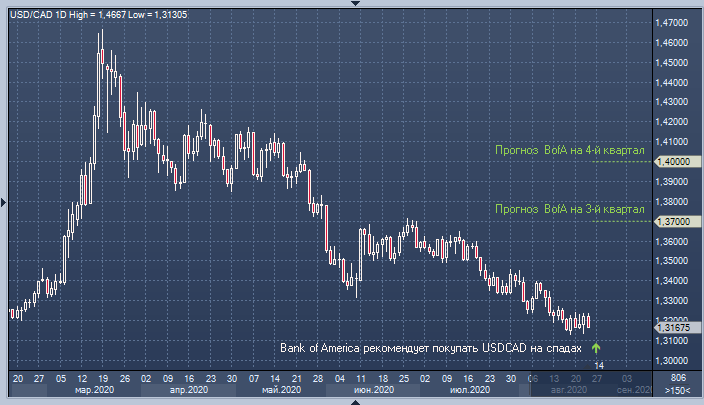Click the 3rd quarter BofA forecast label
The image size is (704, 405).
(x=568, y=210)
